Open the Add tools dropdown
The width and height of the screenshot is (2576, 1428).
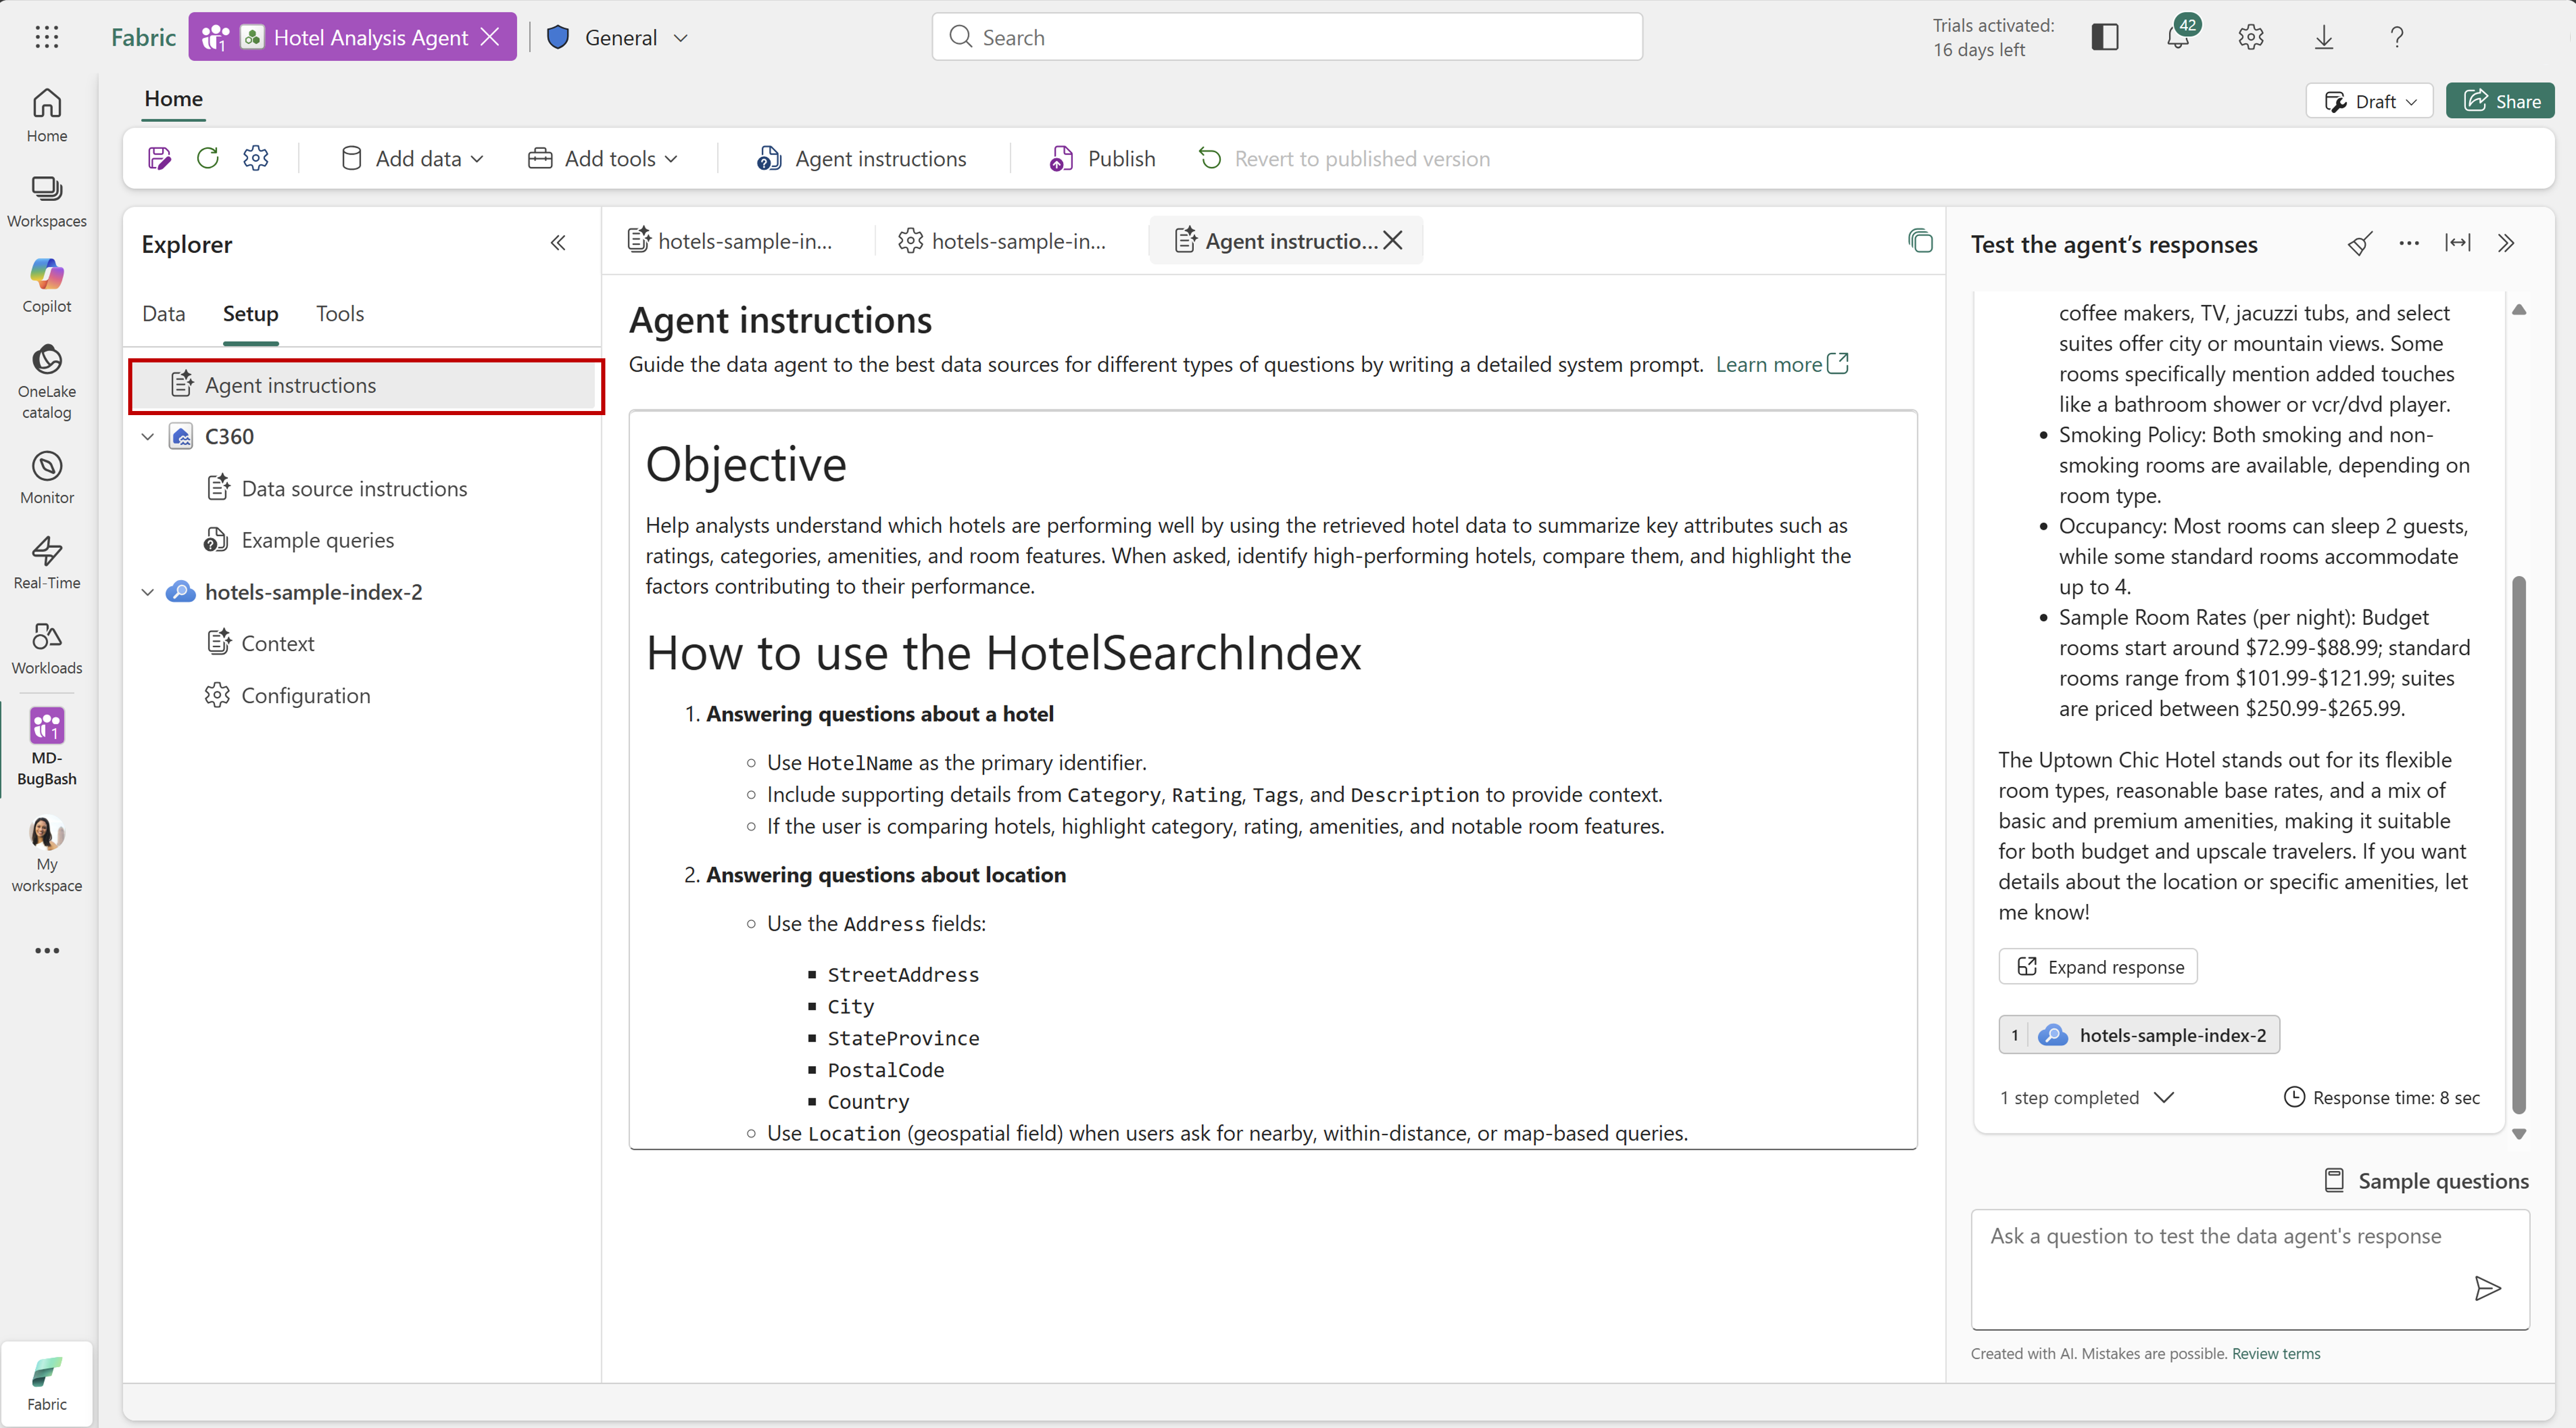click(603, 158)
